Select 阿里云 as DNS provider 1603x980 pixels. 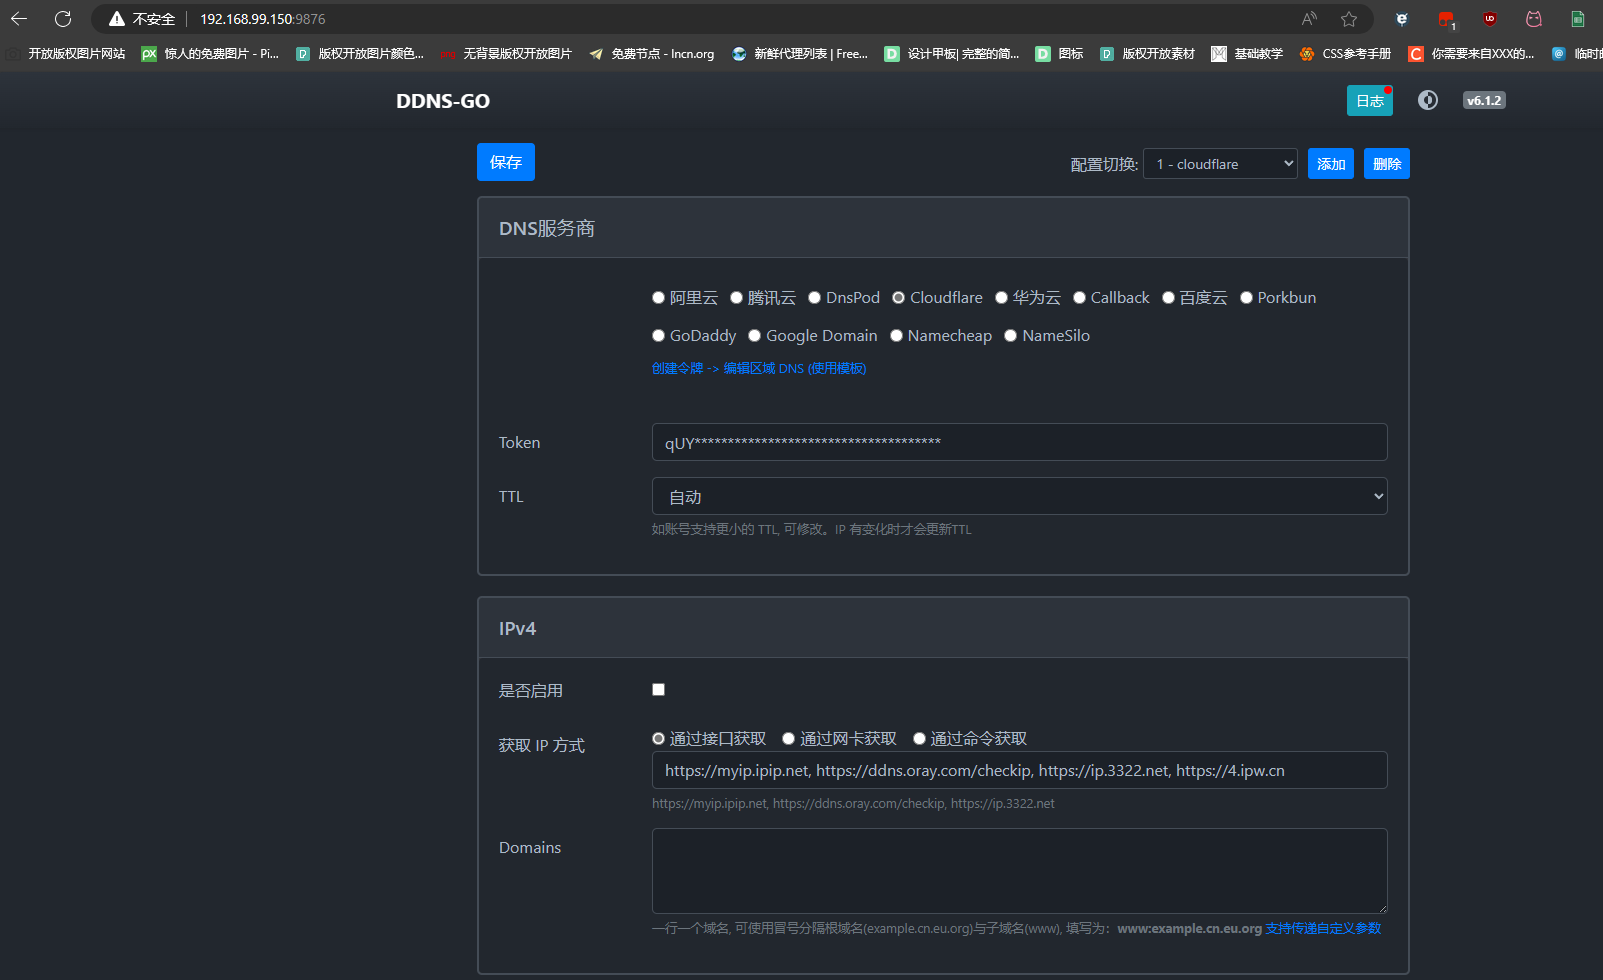[x=658, y=298]
